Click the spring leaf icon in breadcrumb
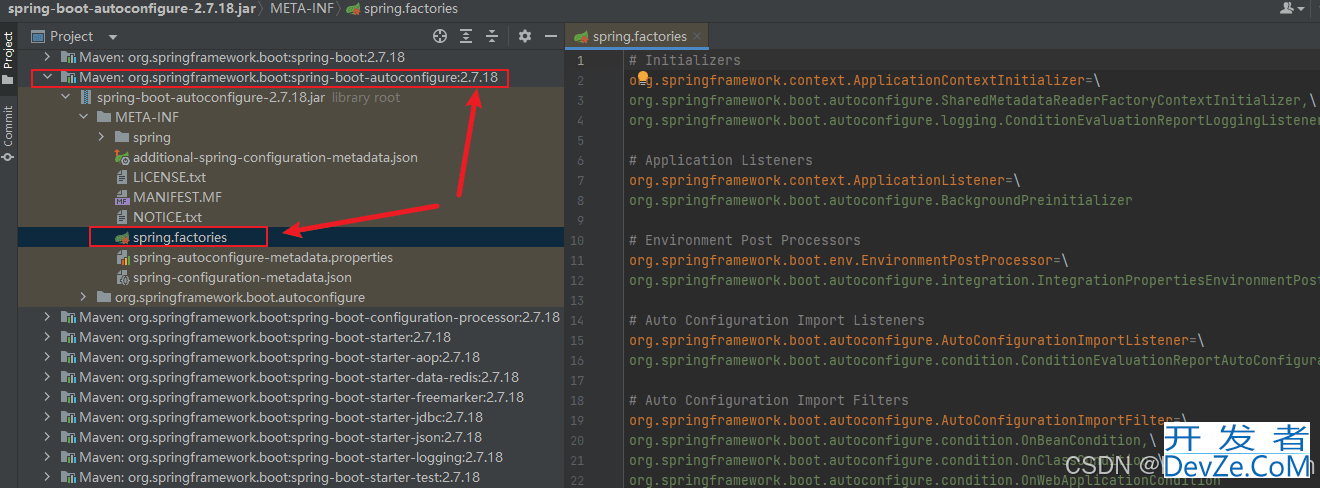The image size is (1320, 488). pos(353,8)
